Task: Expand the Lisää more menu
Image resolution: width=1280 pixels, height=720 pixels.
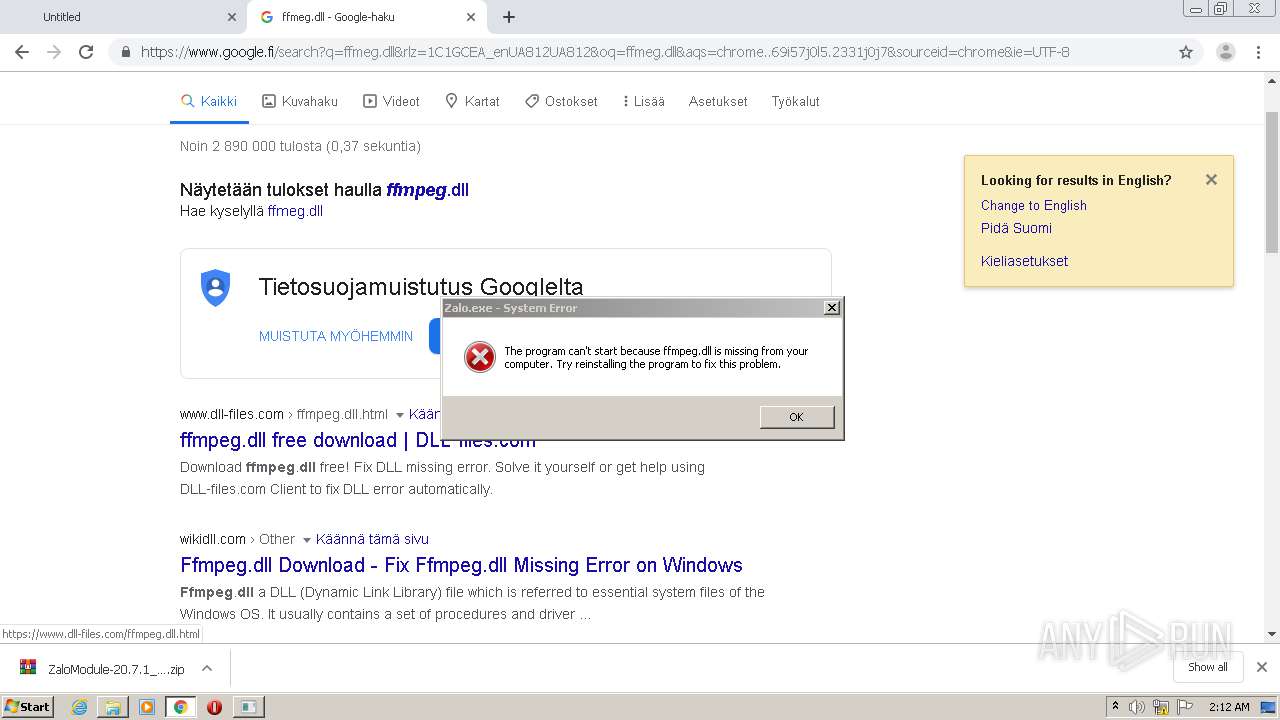Action: [643, 101]
